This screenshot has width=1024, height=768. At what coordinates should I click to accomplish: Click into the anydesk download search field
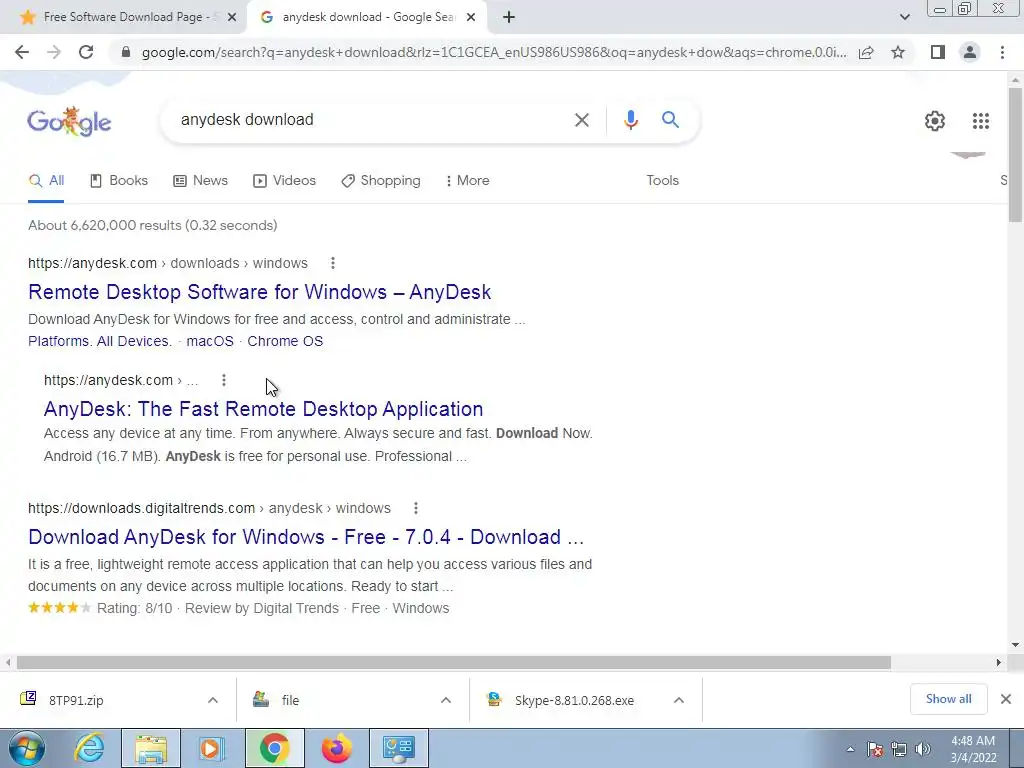click(372, 120)
